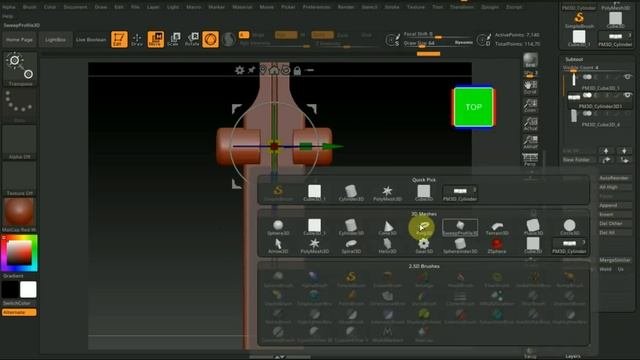640x360 pixels.
Task: Choose the SweepProfile3D mesh
Action: (x=460, y=227)
